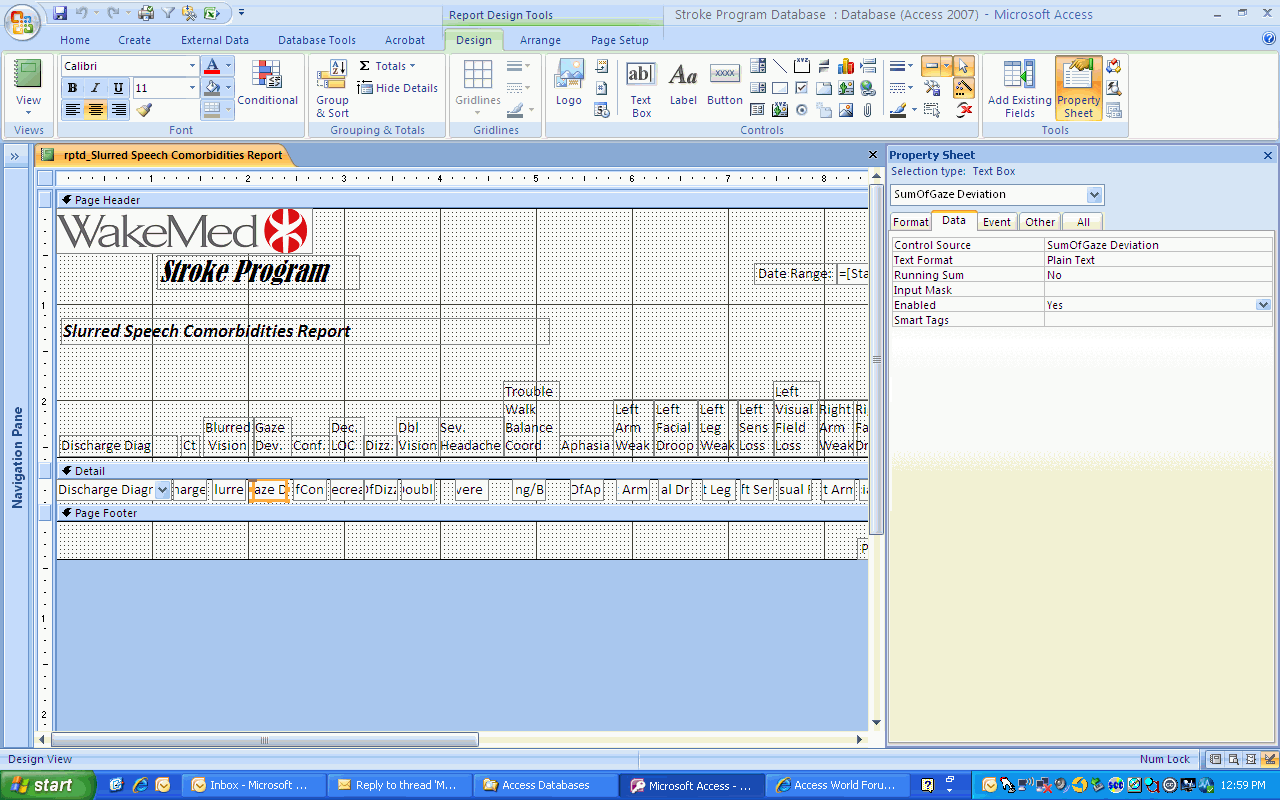Click the Hide Details button

click(x=398, y=88)
